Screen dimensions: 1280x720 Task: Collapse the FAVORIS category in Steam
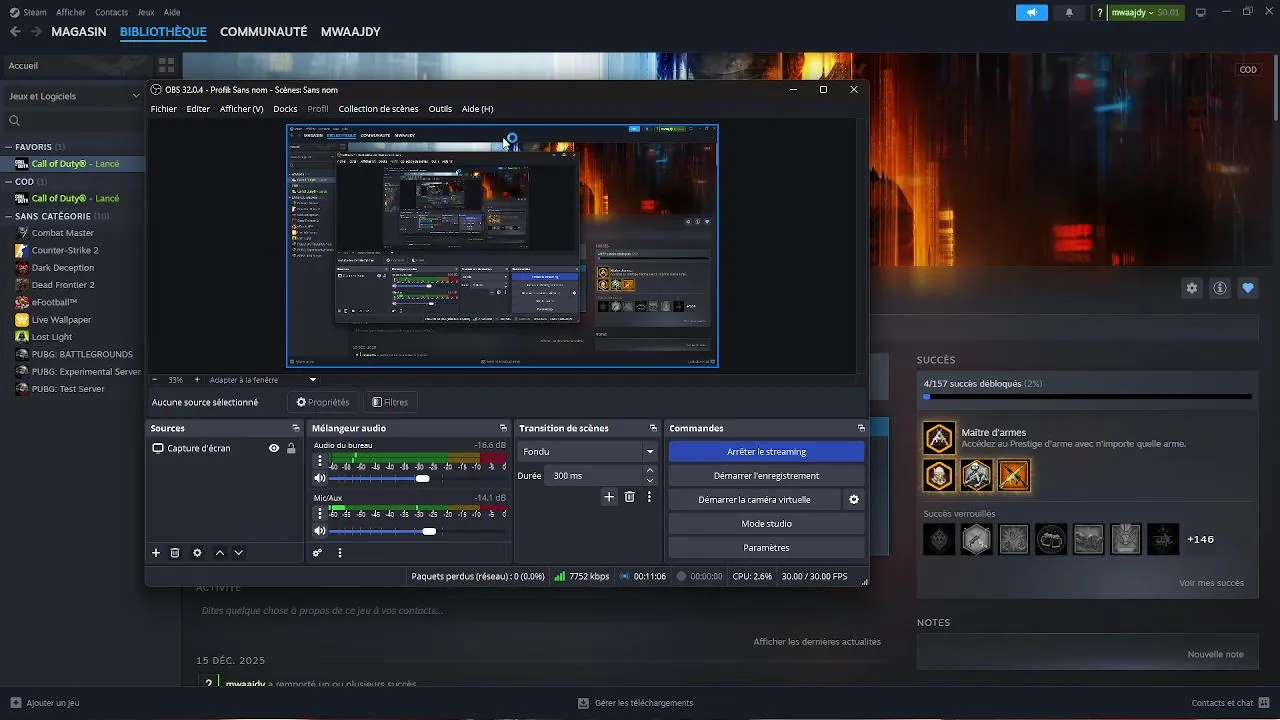[9, 147]
